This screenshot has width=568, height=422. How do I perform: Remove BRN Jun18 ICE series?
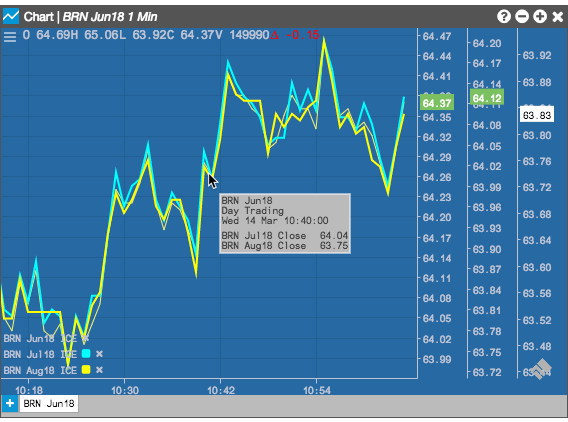coord(85,339)
